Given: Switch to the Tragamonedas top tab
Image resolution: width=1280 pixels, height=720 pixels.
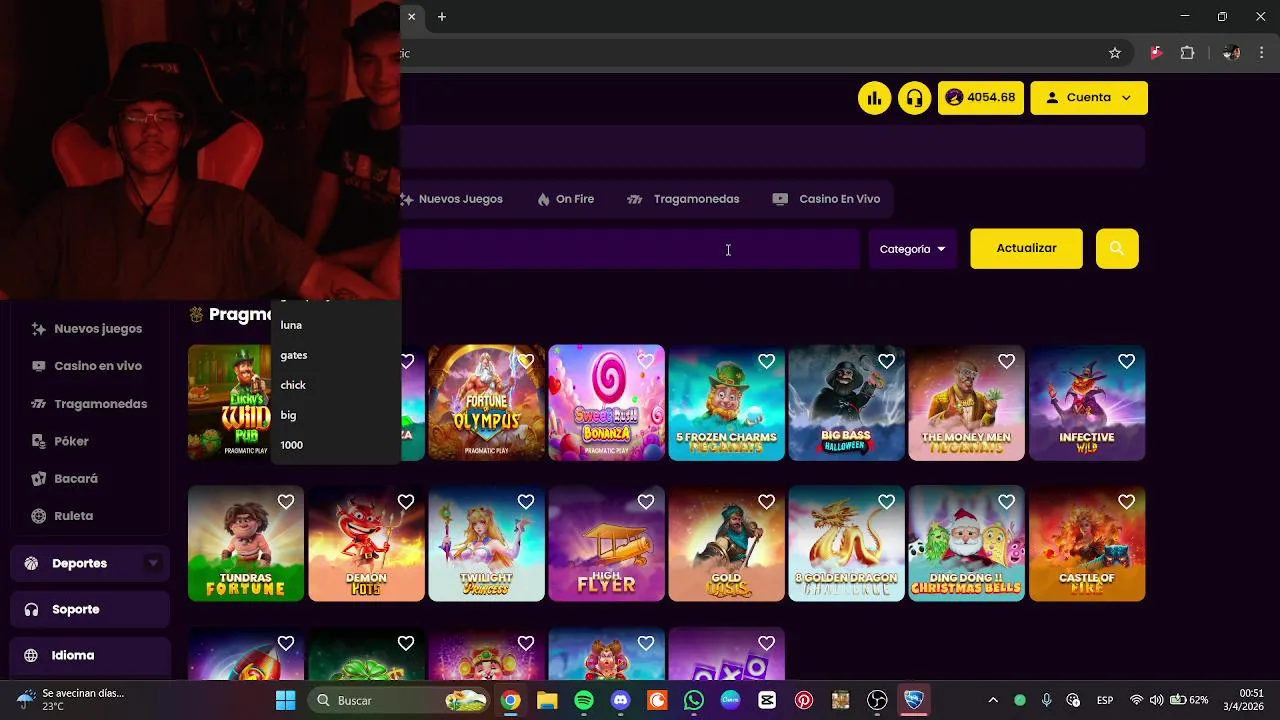Looking at the screenshot, I should coord(683,199).
